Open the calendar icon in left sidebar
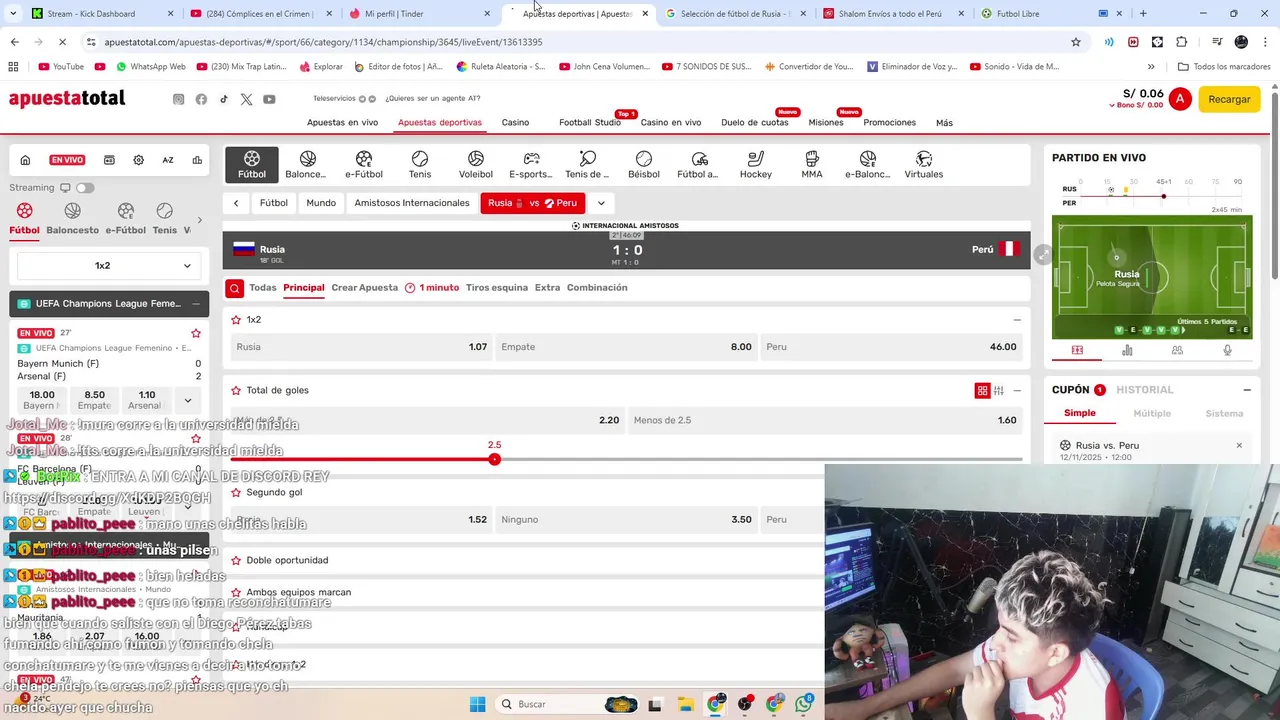Image resolution: width=1280 pixels, height=720 pixels. pyautogui.click(x=109, y=160)
